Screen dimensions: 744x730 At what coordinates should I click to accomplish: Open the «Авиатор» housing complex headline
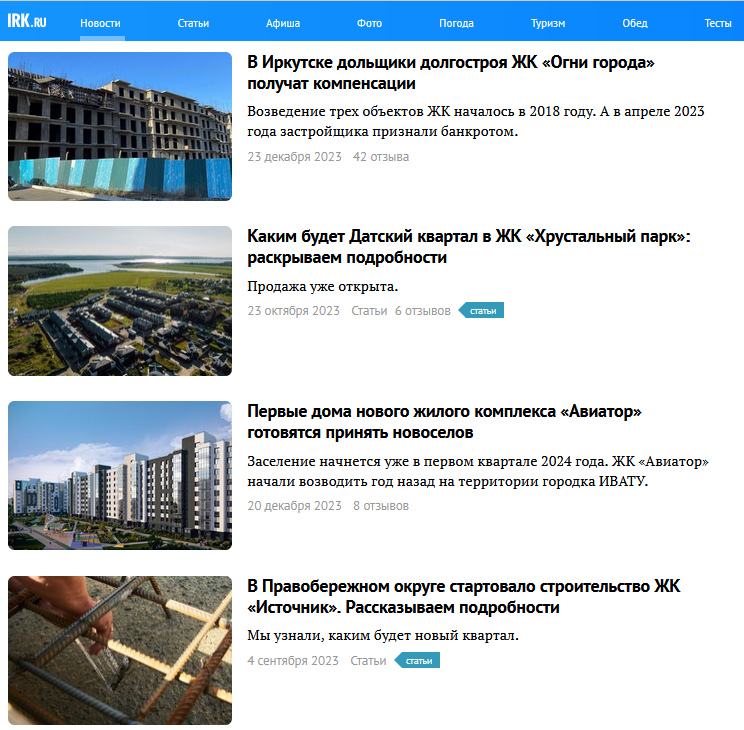444,421
